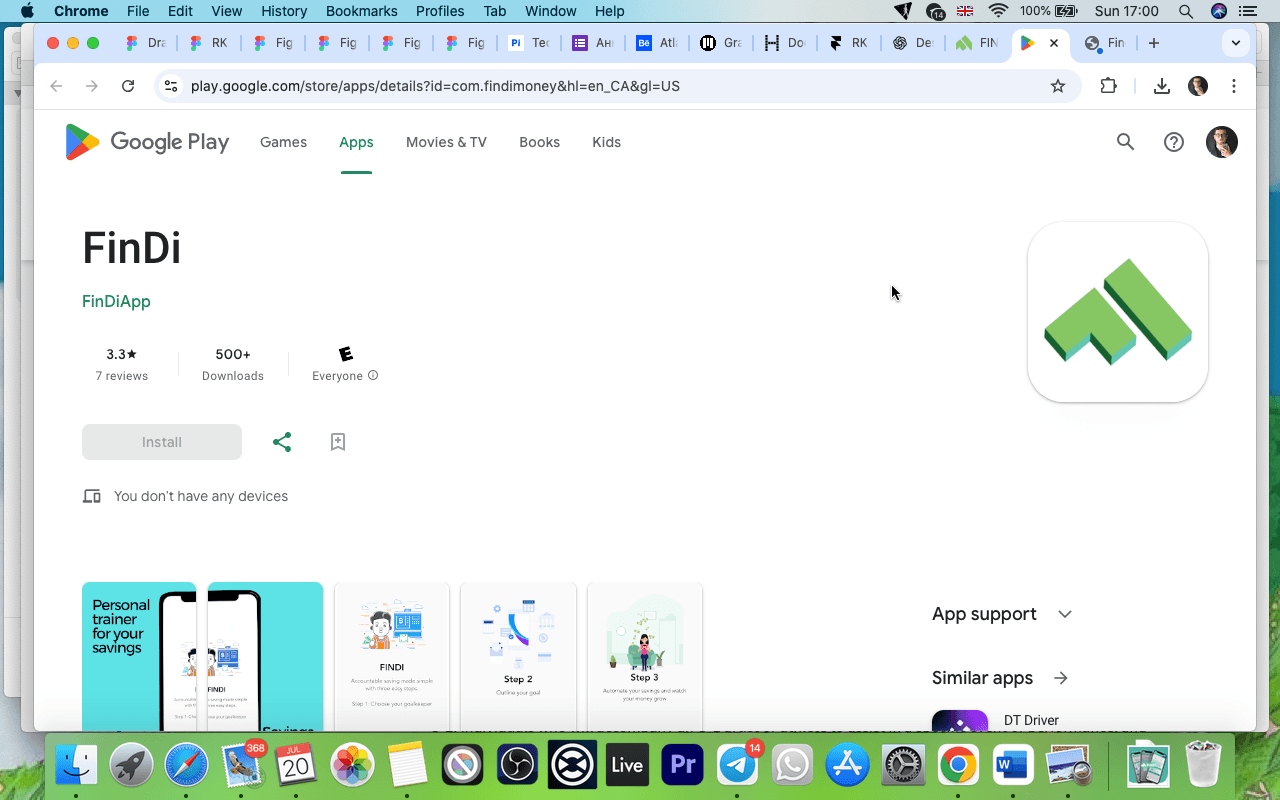Open Spotlight search in menu bar
This screenshot has height=800, width=1280.
click(1186, 11)
